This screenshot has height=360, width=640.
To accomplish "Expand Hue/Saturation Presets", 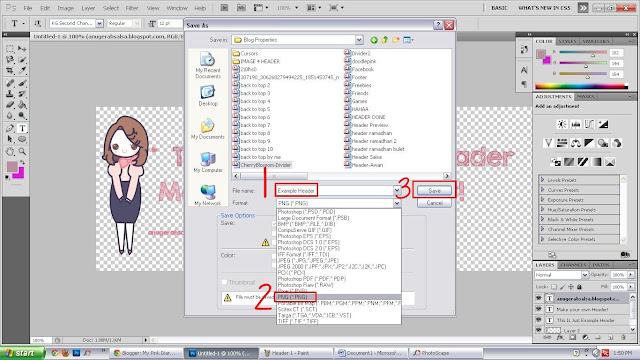I will pos(543,209).
